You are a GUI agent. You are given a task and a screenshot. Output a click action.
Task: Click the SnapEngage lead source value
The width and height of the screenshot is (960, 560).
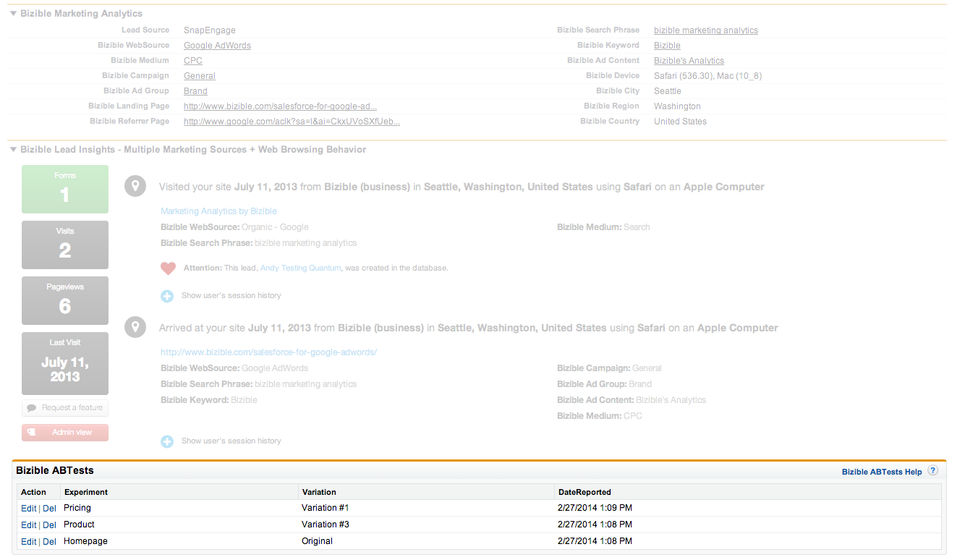click(209, 30)
